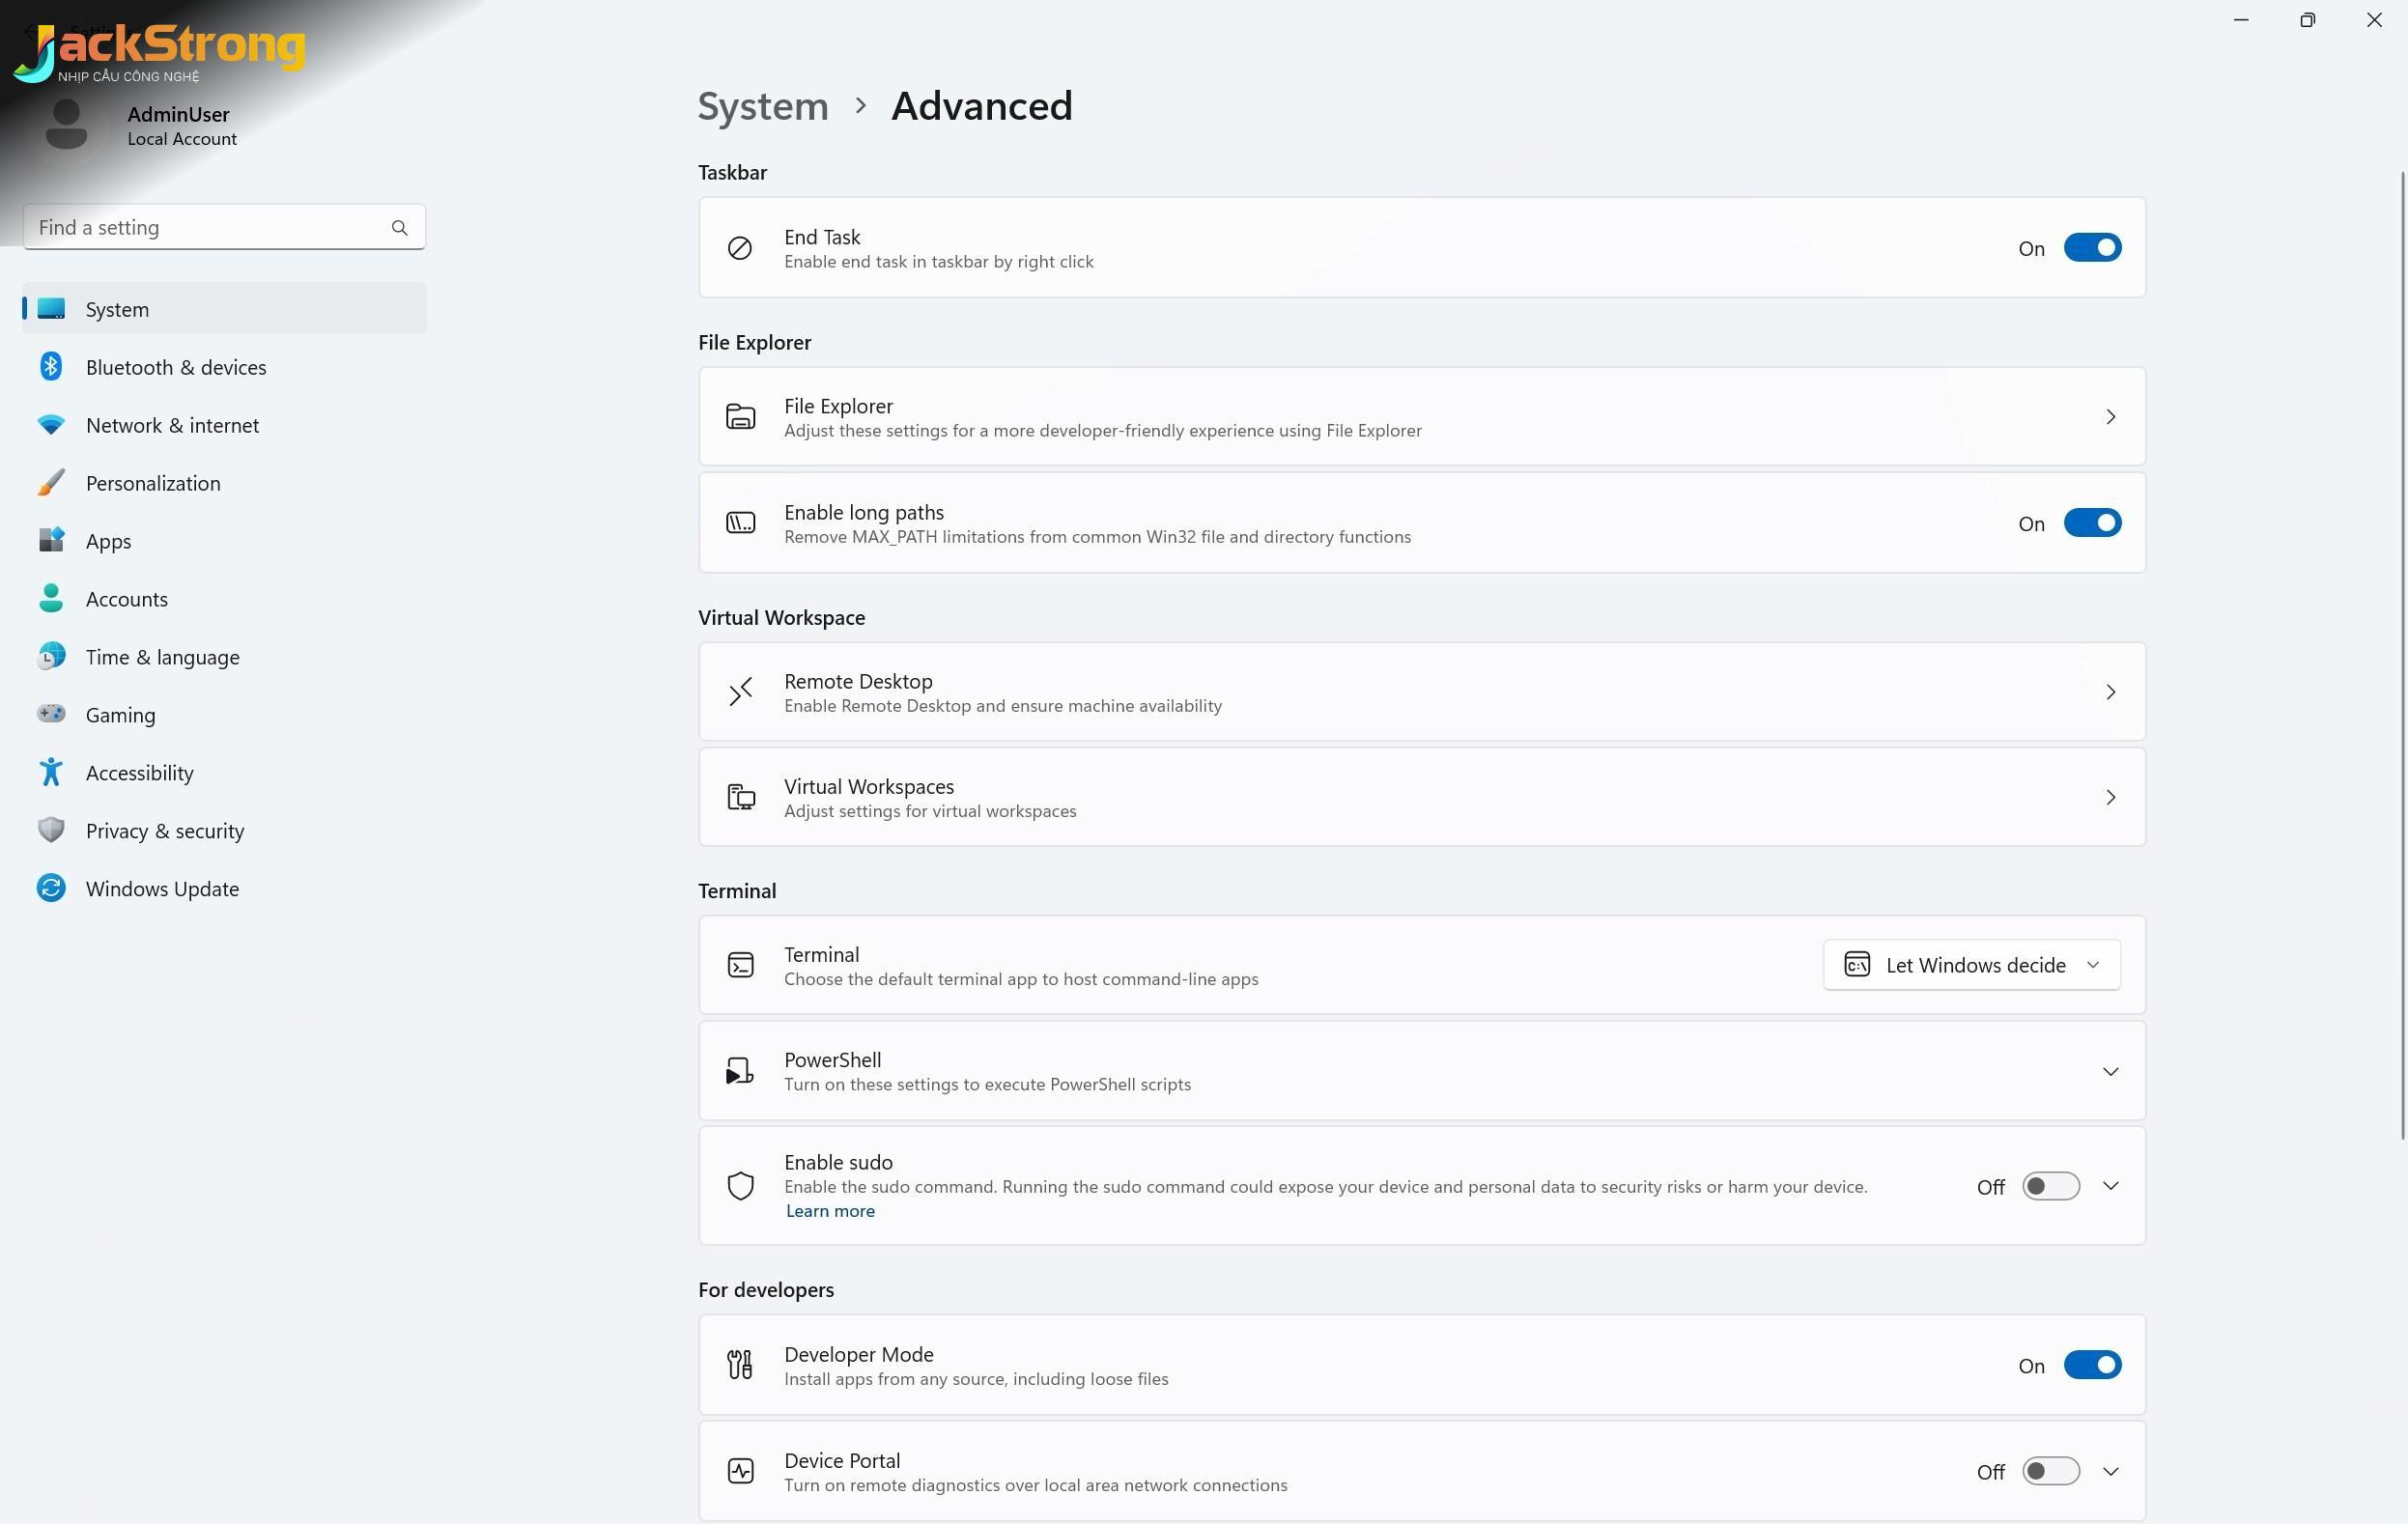Open the Let Windows decide terminal dropdown

tap(1971, 965)
